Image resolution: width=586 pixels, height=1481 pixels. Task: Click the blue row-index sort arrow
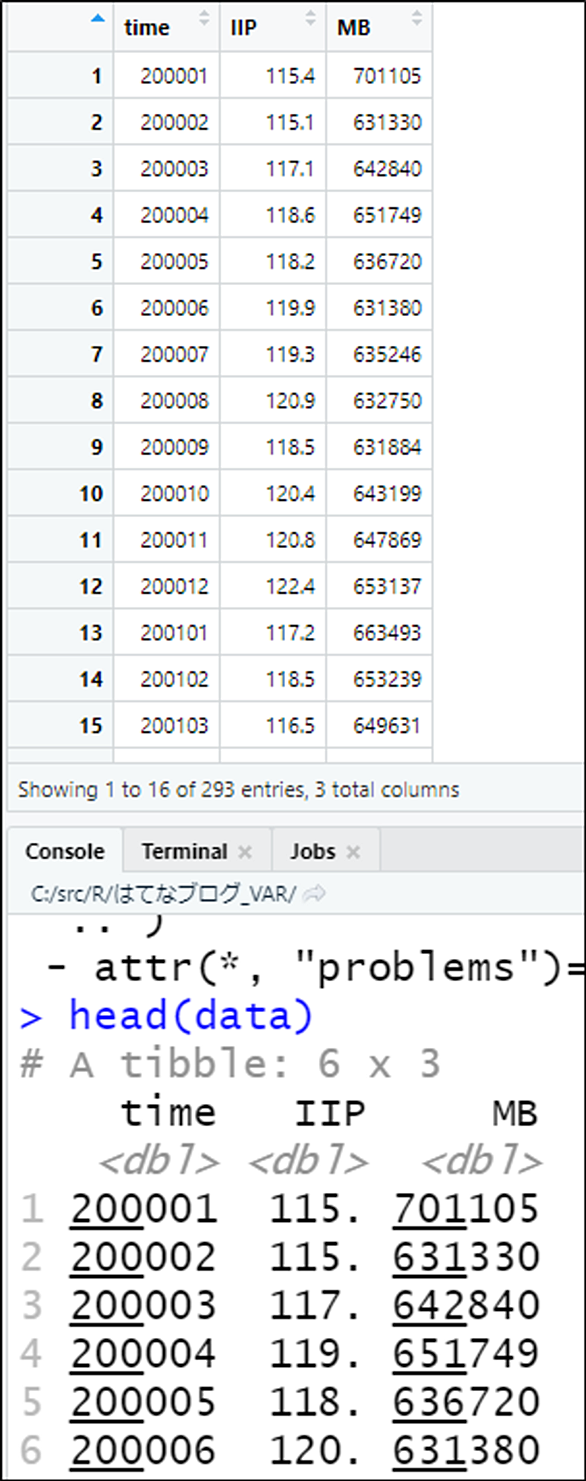97,17
